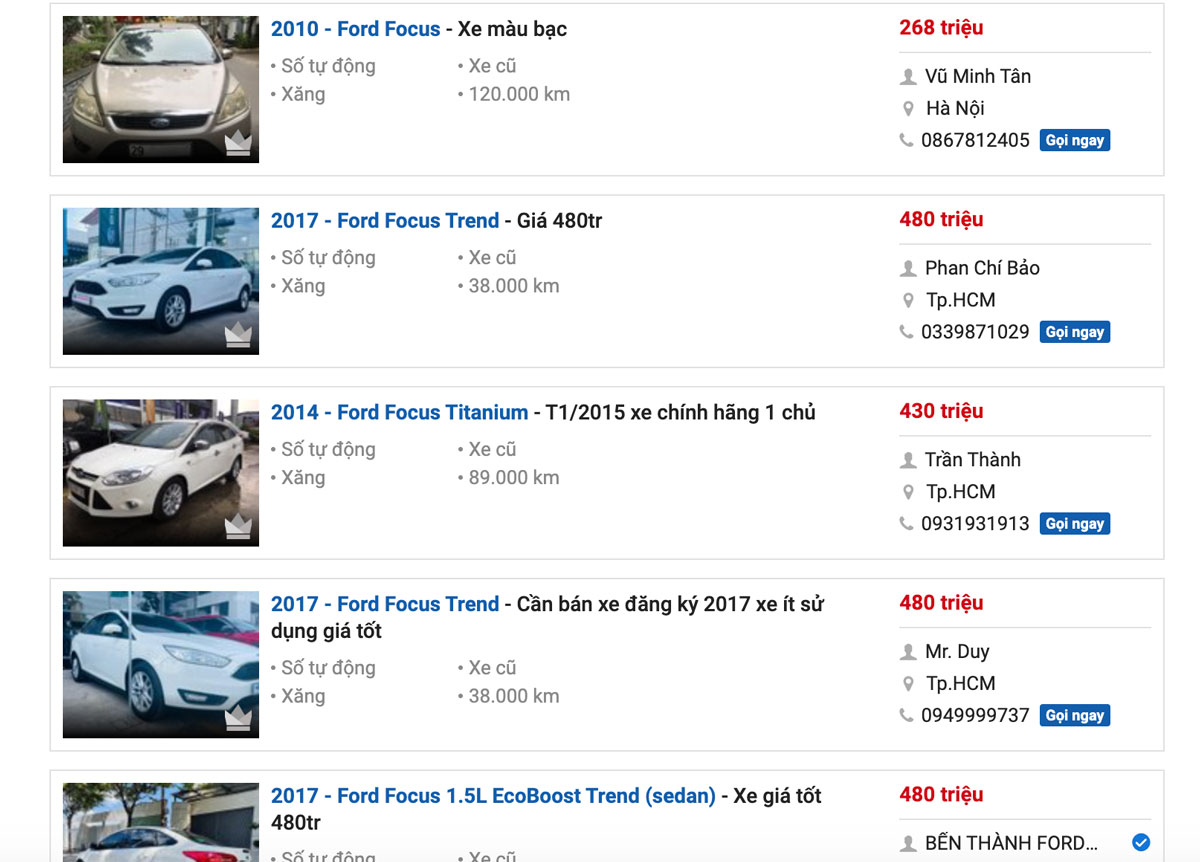Open the 2010 Ford Focus listing link
The height and width of the screenshot is (862, 1200).
pyautogui.click(x=355, y=29)
